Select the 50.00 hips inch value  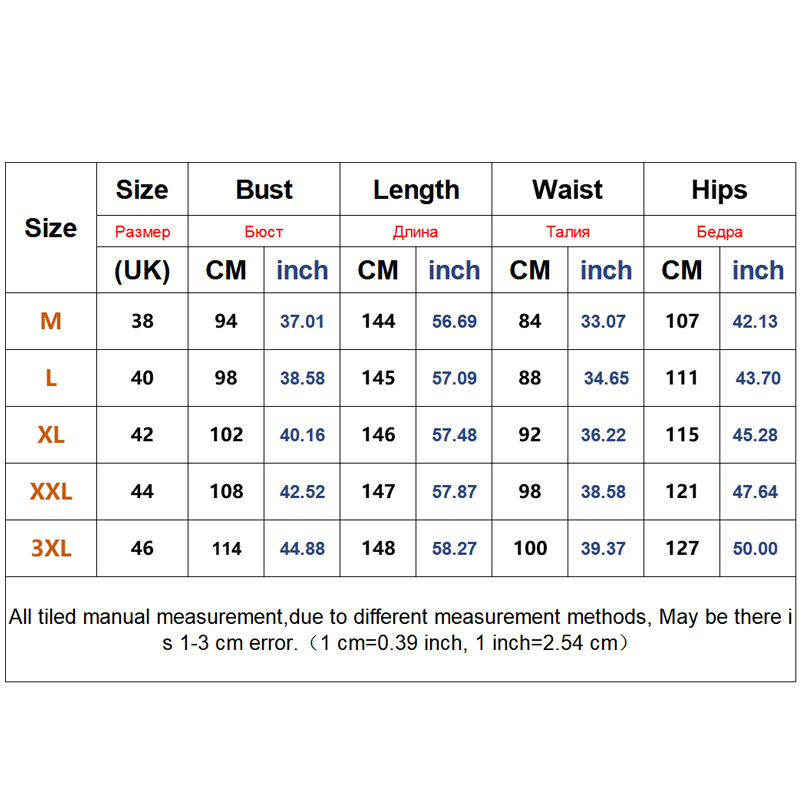tap(756, 548)
